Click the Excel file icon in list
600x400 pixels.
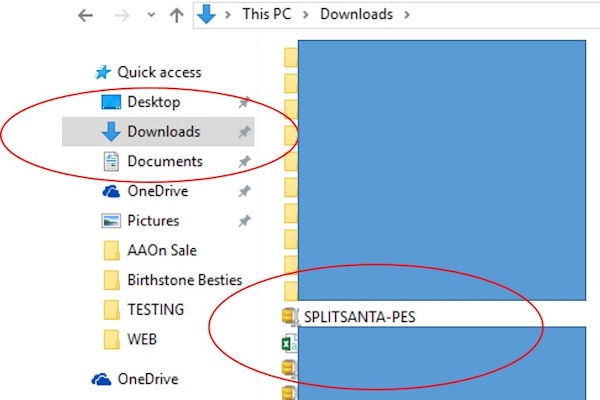[x=289, y=343]
